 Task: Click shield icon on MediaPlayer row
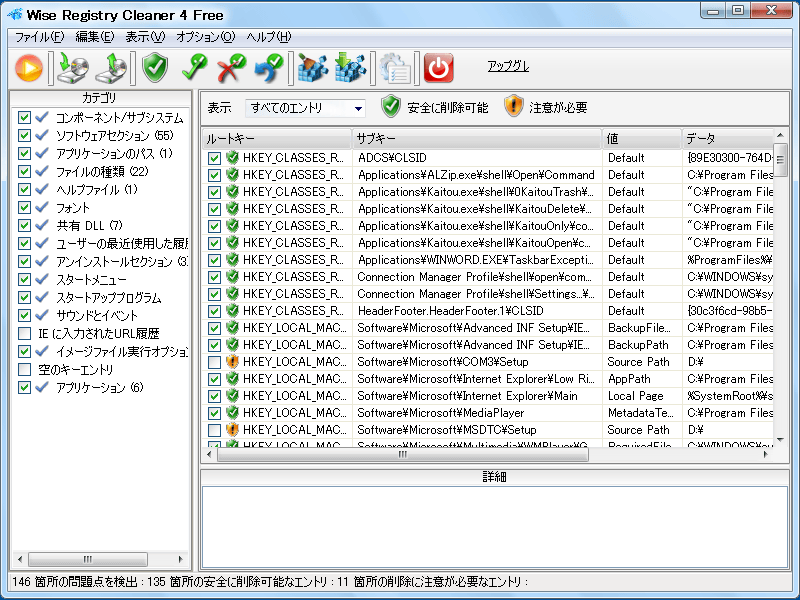[x=232, y=413]
